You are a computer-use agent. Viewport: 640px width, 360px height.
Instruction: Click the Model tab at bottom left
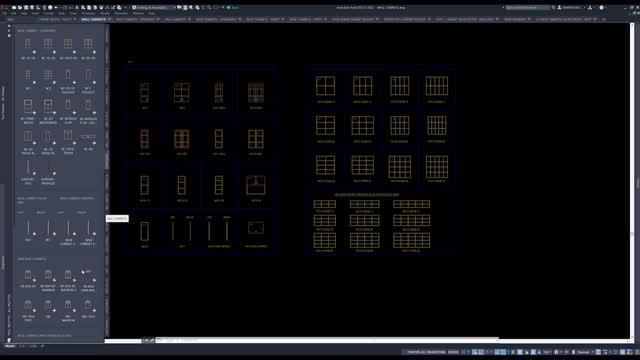pyautogui.click(x=10, y=346)
